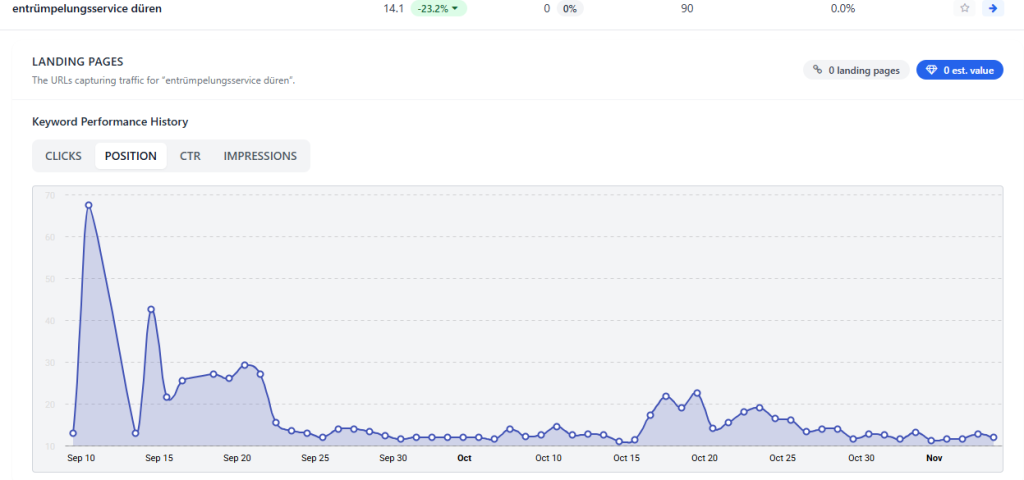
Task: Click the LANDING PAGES section title
Action: 78,62
